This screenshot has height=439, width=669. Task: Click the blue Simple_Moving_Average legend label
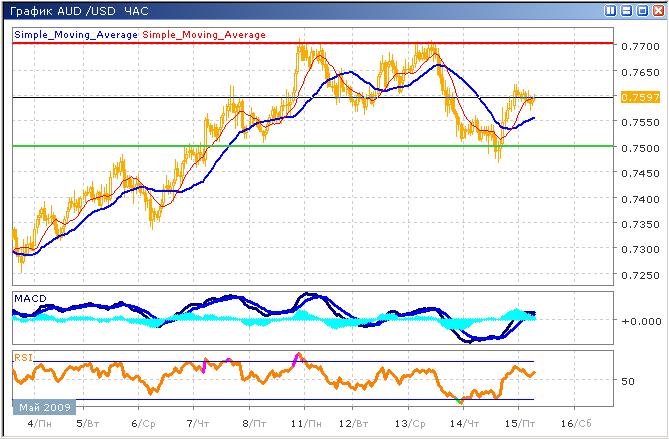[76, 35]
